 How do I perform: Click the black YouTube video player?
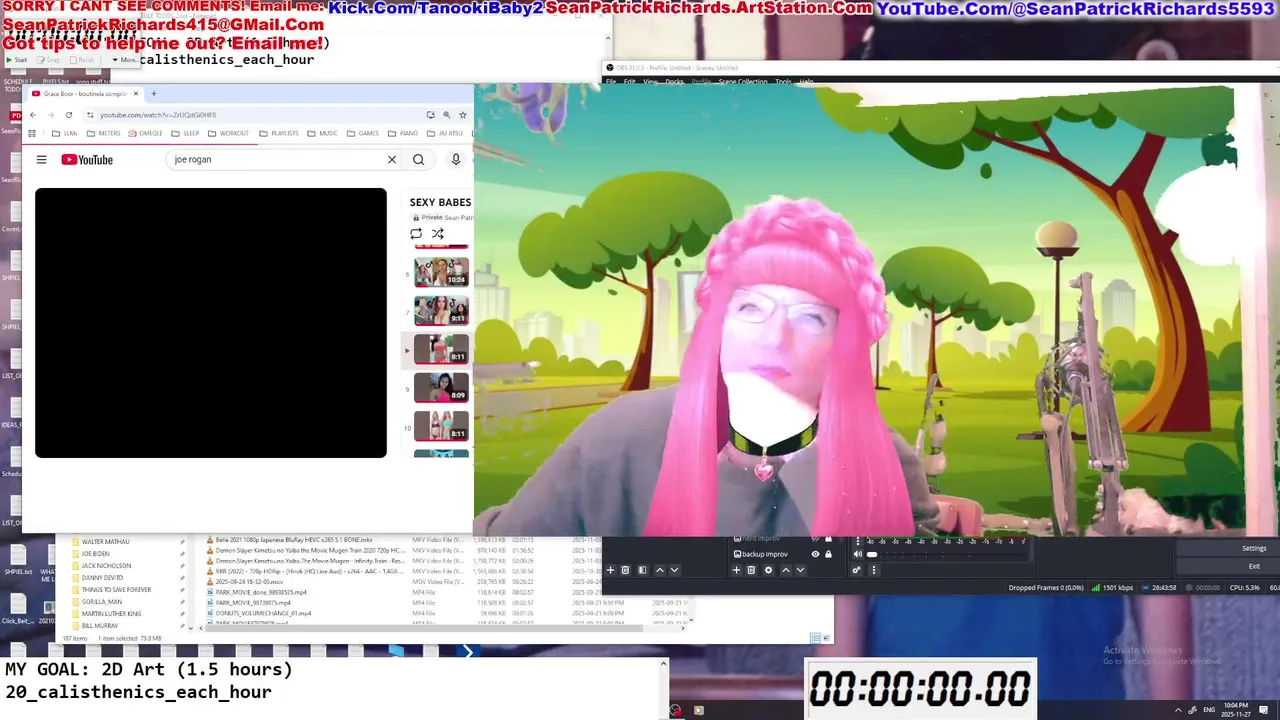click(x=211, y=323)
